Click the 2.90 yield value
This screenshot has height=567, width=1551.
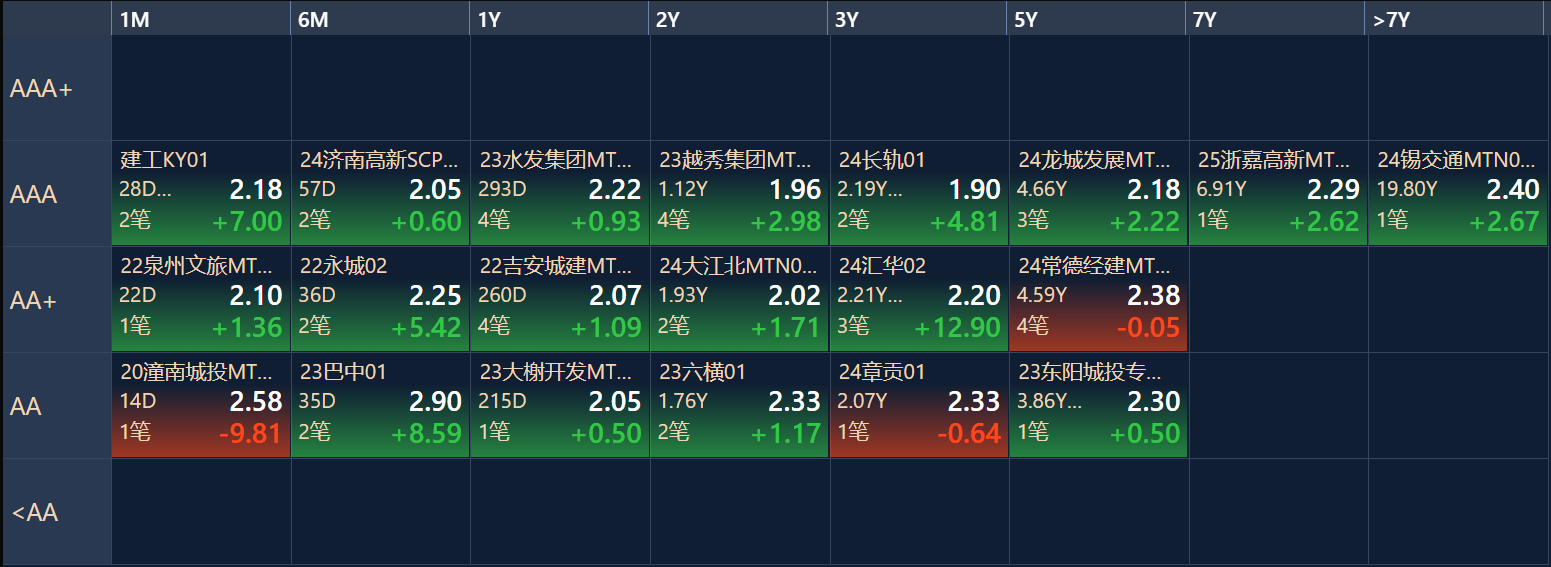[435, 401]
